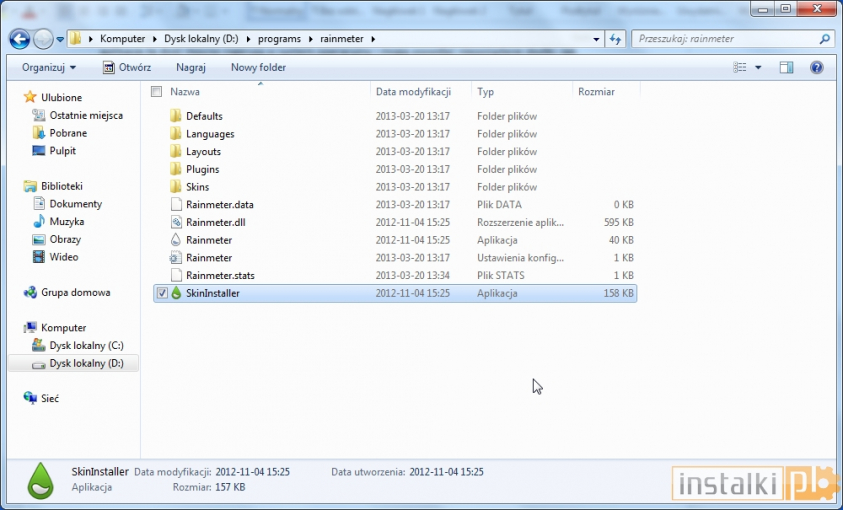Select Dysk lokalny (C:) in navigation pane
The width and height of the screenshot is (843, 510).
pos(86,345)
